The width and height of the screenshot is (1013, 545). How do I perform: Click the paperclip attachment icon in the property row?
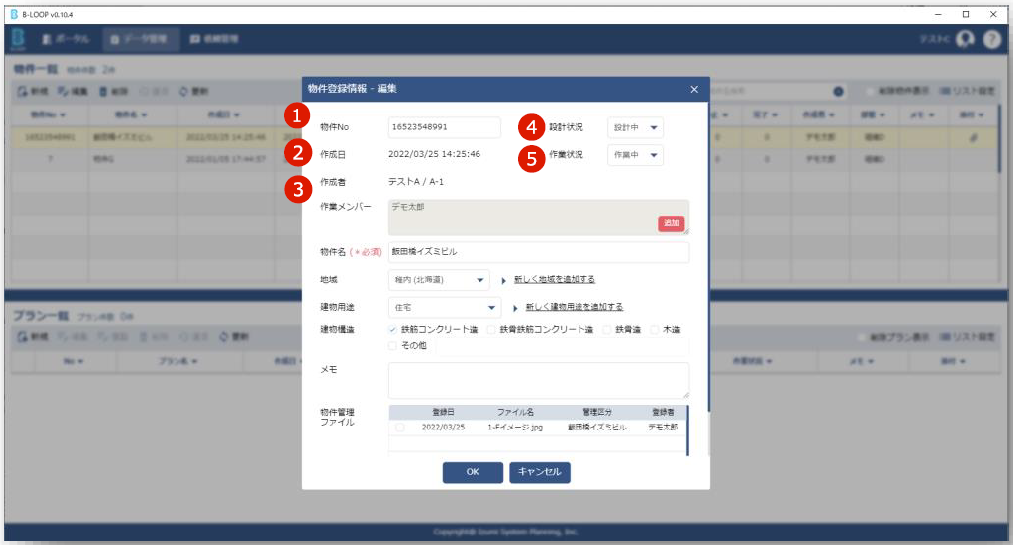point(974,138)
